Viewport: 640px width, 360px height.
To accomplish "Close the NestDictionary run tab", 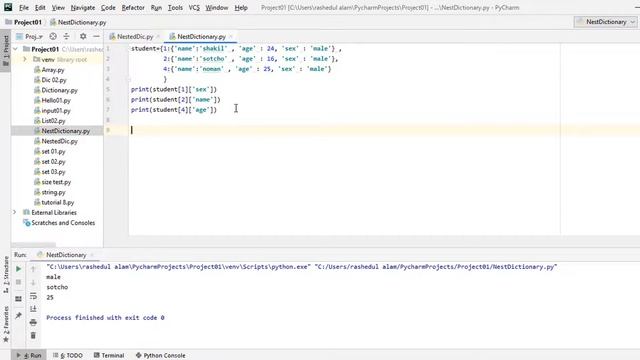I will [92, 255].
